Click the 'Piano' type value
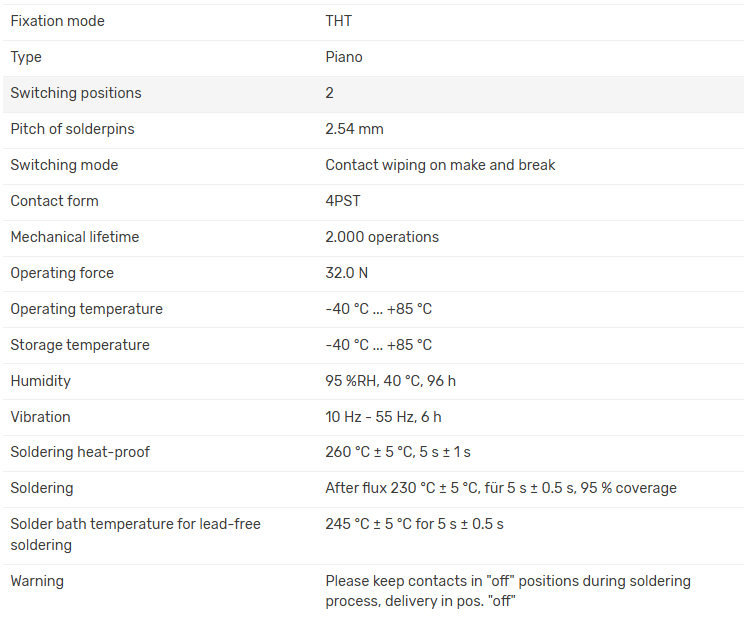 [344, 57]
